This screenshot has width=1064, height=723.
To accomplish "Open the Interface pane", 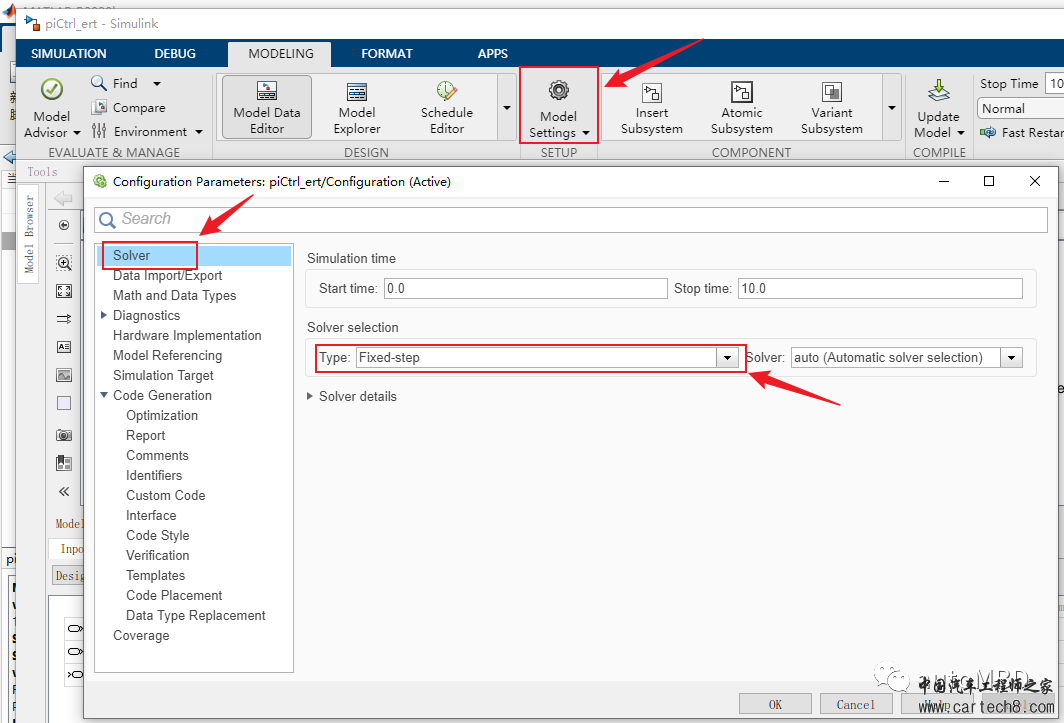I will [151, 515].
